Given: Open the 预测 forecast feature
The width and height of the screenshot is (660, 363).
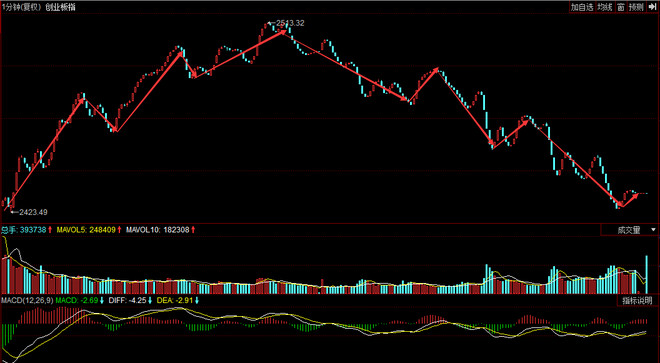Looking at the screenshot, I should [636, 7].
